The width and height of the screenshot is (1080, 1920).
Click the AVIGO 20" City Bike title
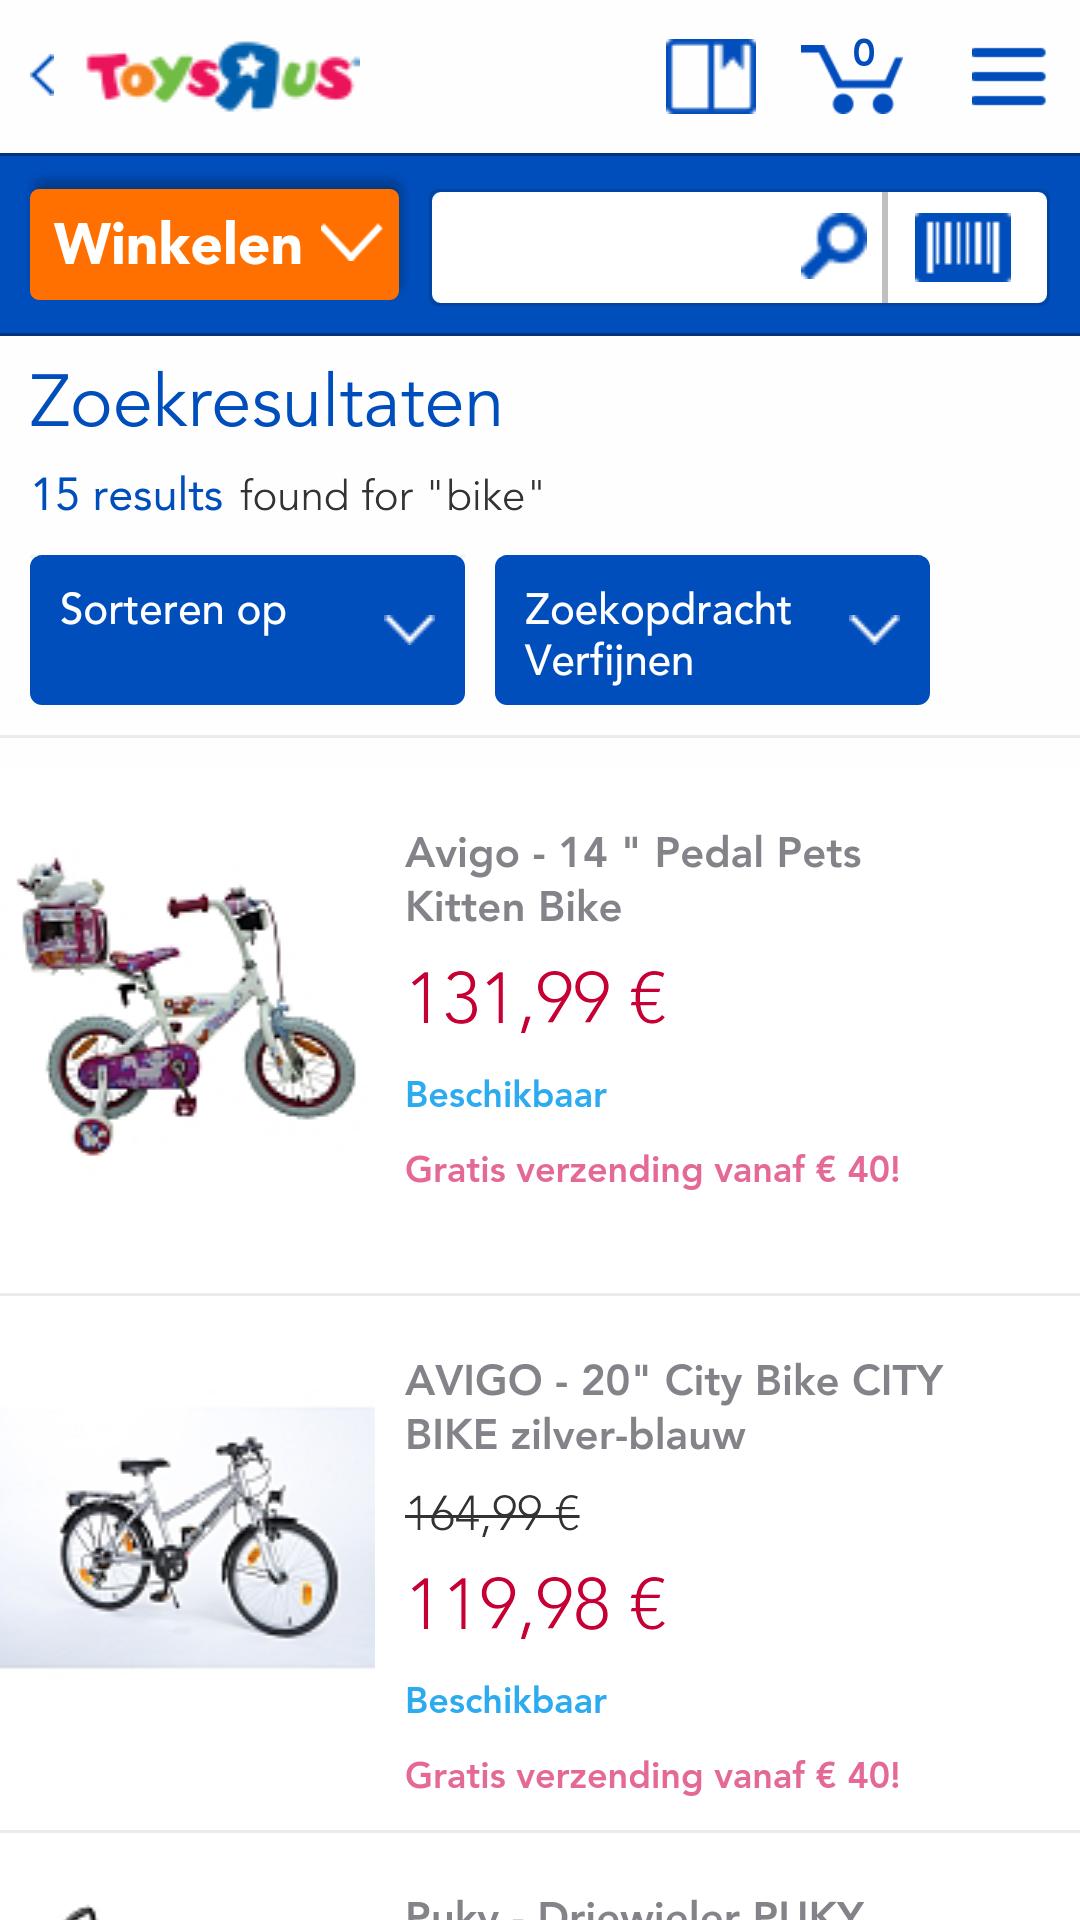pos(672,1405)
